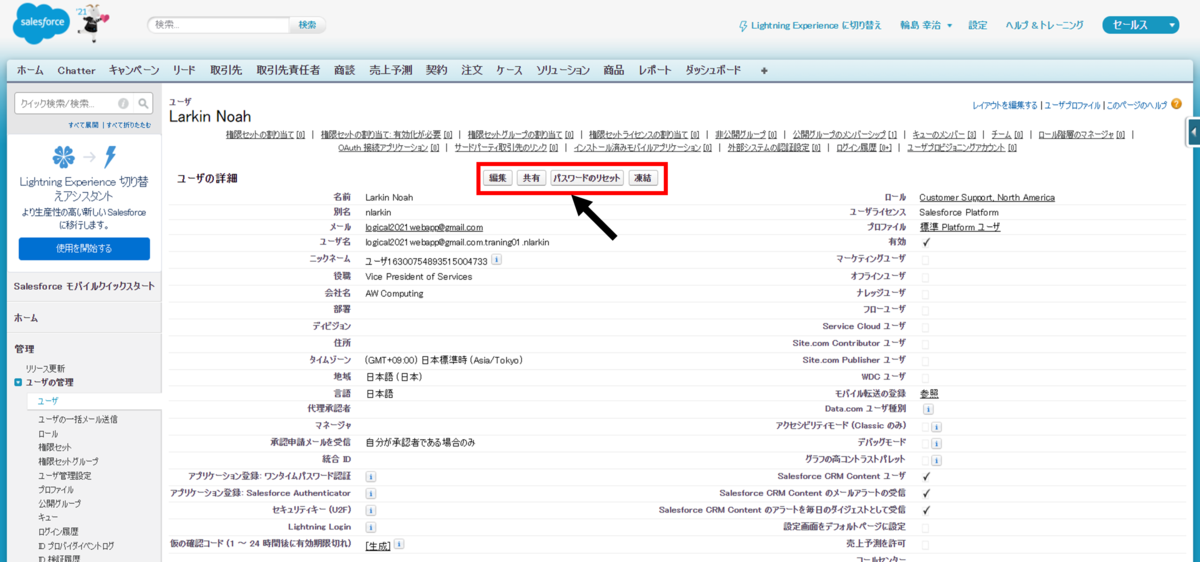This screenshot has height=562, width=1200.
Task: Click the 使用を開始する button
Action: (x=84, y=248)
